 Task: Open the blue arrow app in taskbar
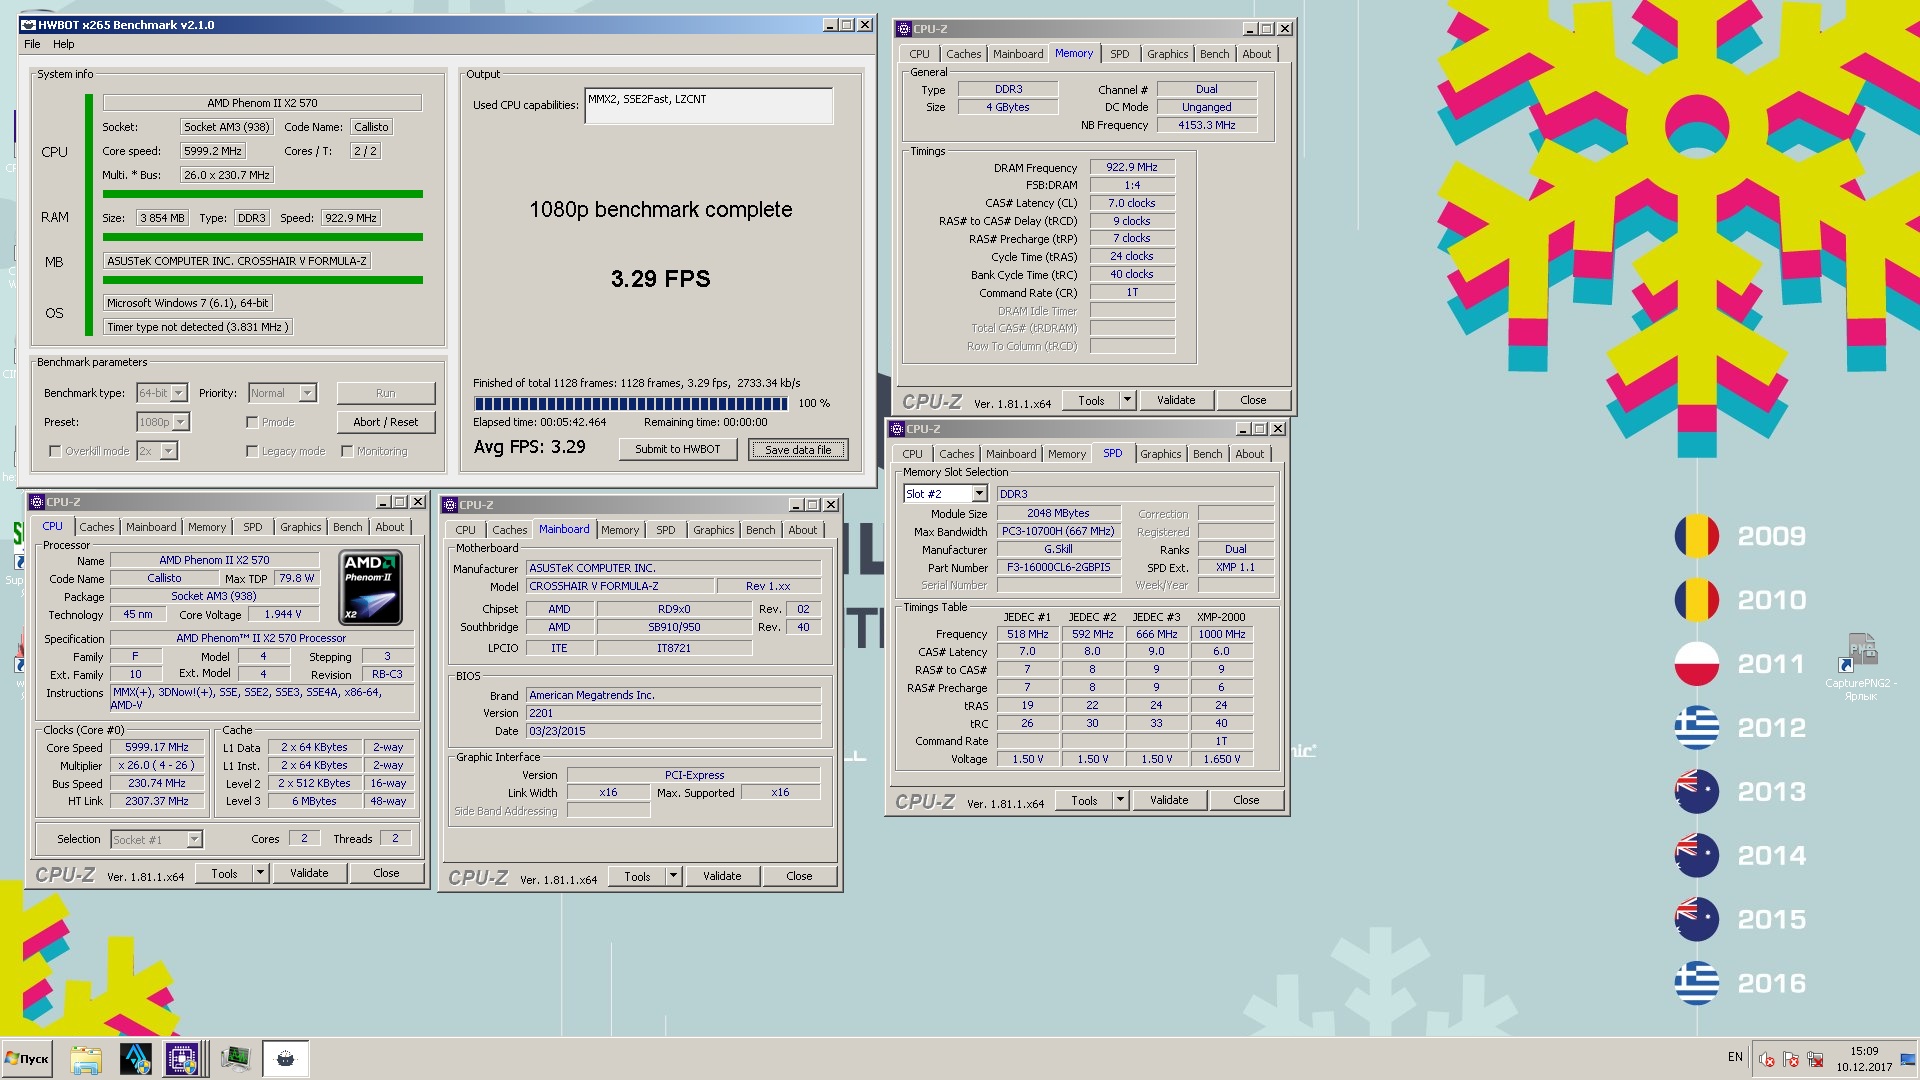coord(135,1059)
